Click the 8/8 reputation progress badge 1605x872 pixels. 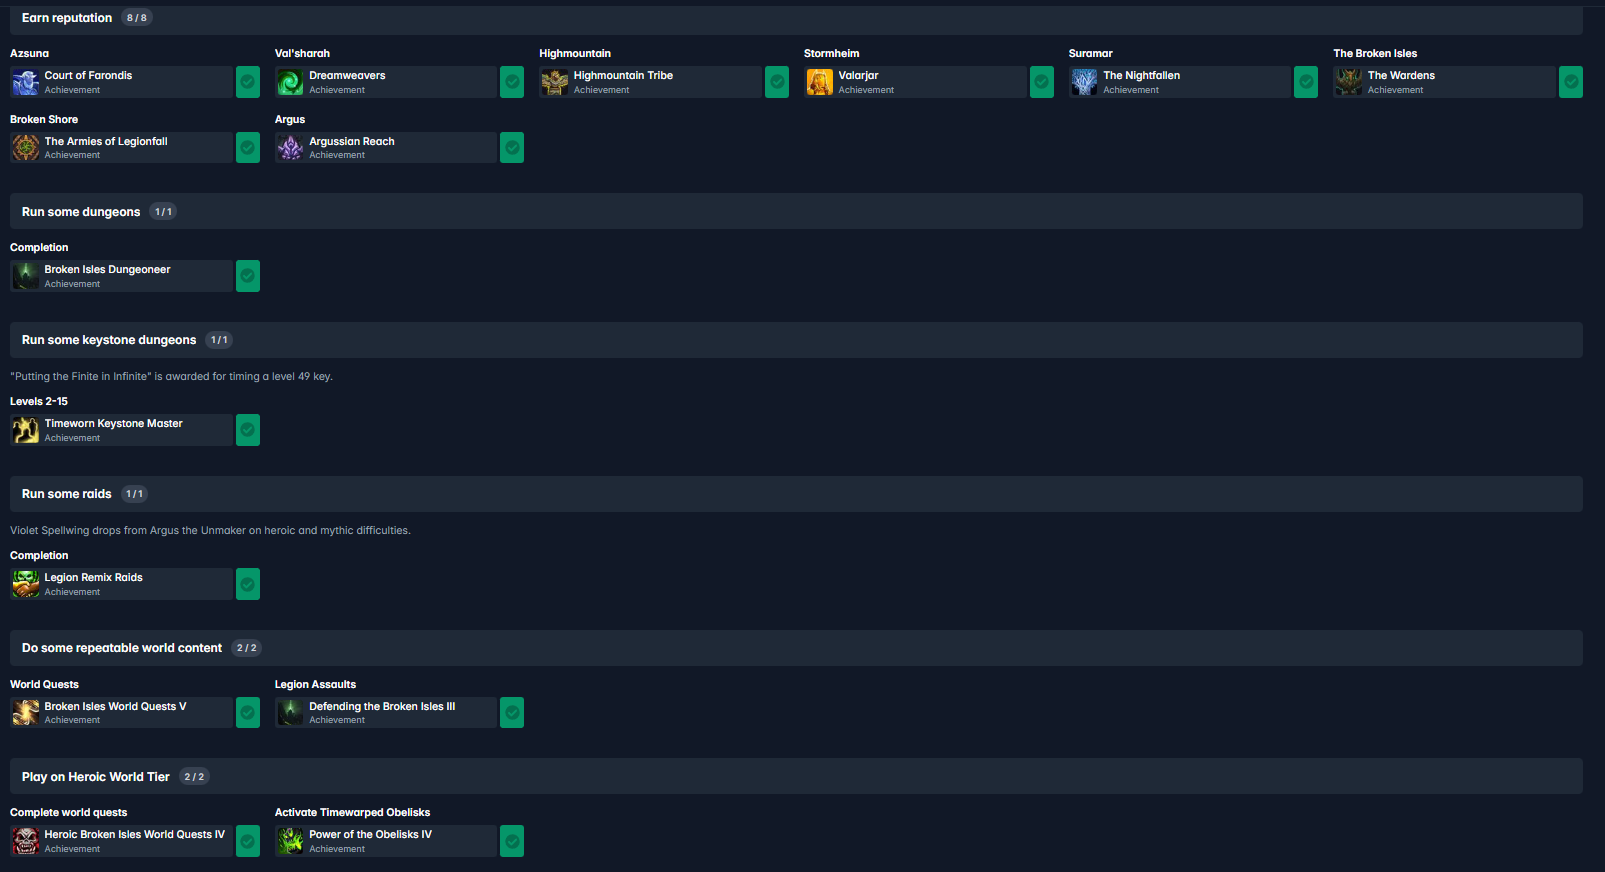tap(137, 18)
